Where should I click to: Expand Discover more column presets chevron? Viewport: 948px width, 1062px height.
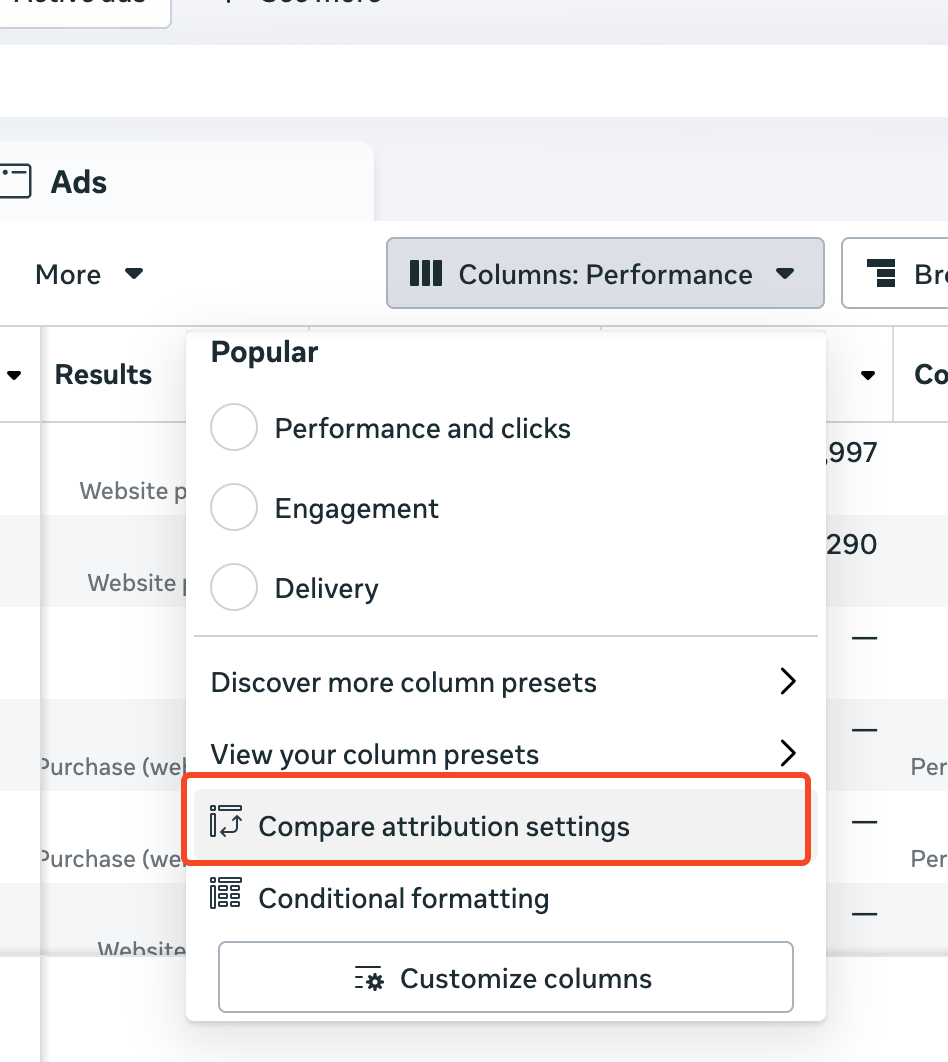click(x=788, y=682)
